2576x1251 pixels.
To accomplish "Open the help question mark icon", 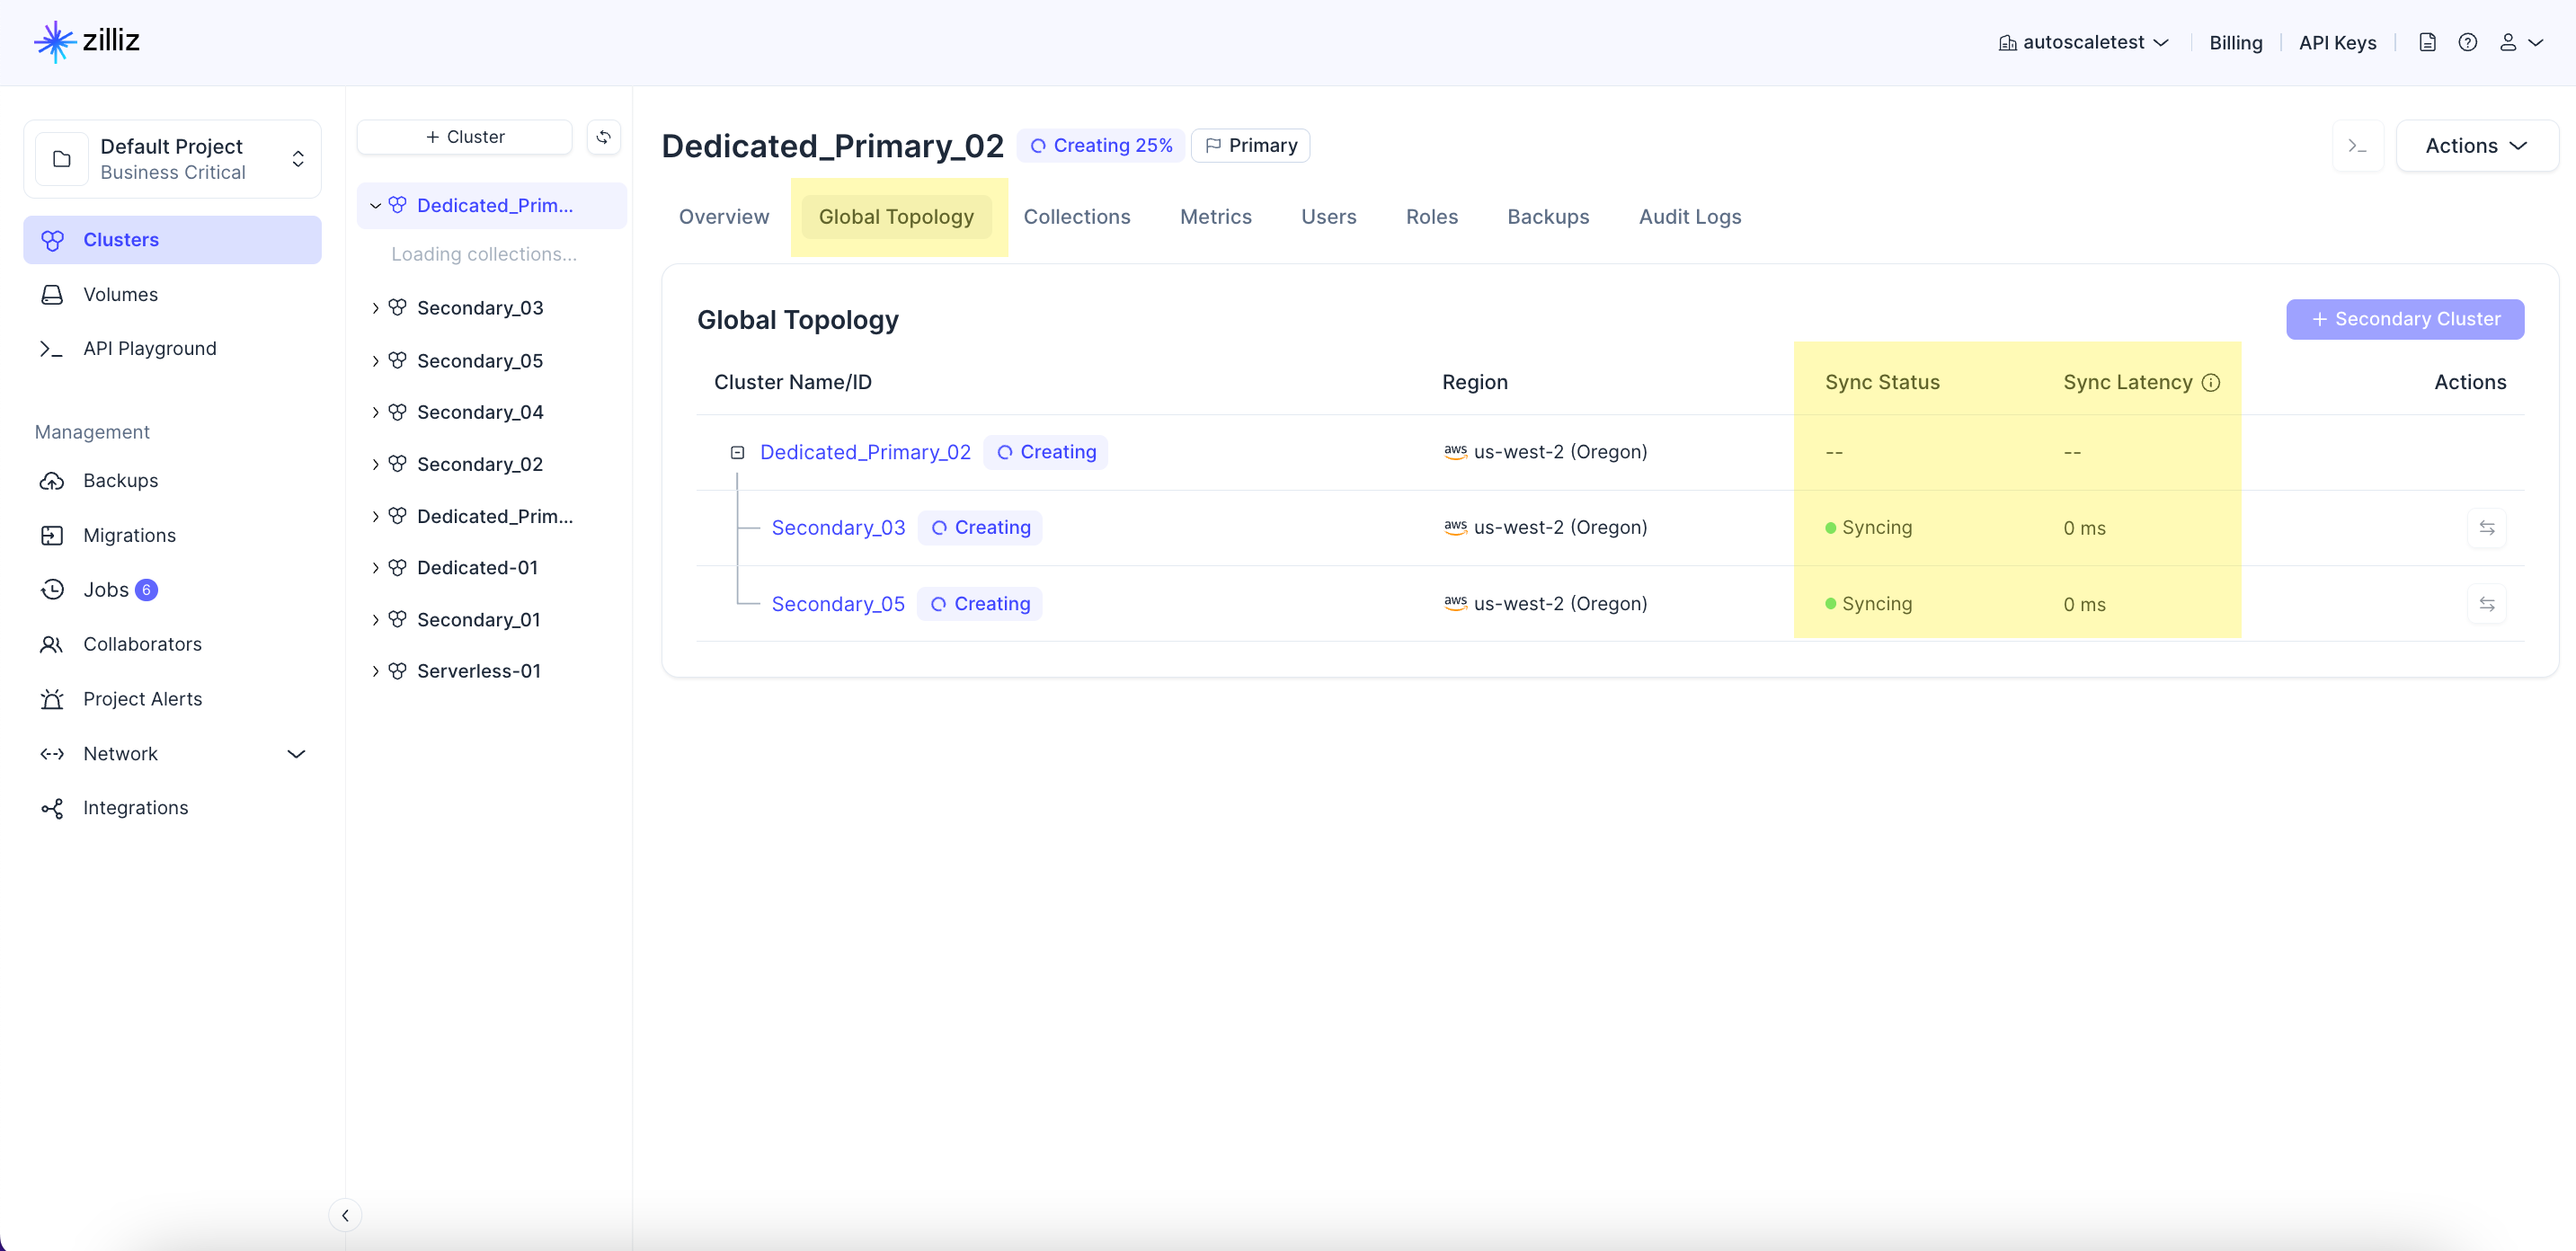I will coord(2467,42).
